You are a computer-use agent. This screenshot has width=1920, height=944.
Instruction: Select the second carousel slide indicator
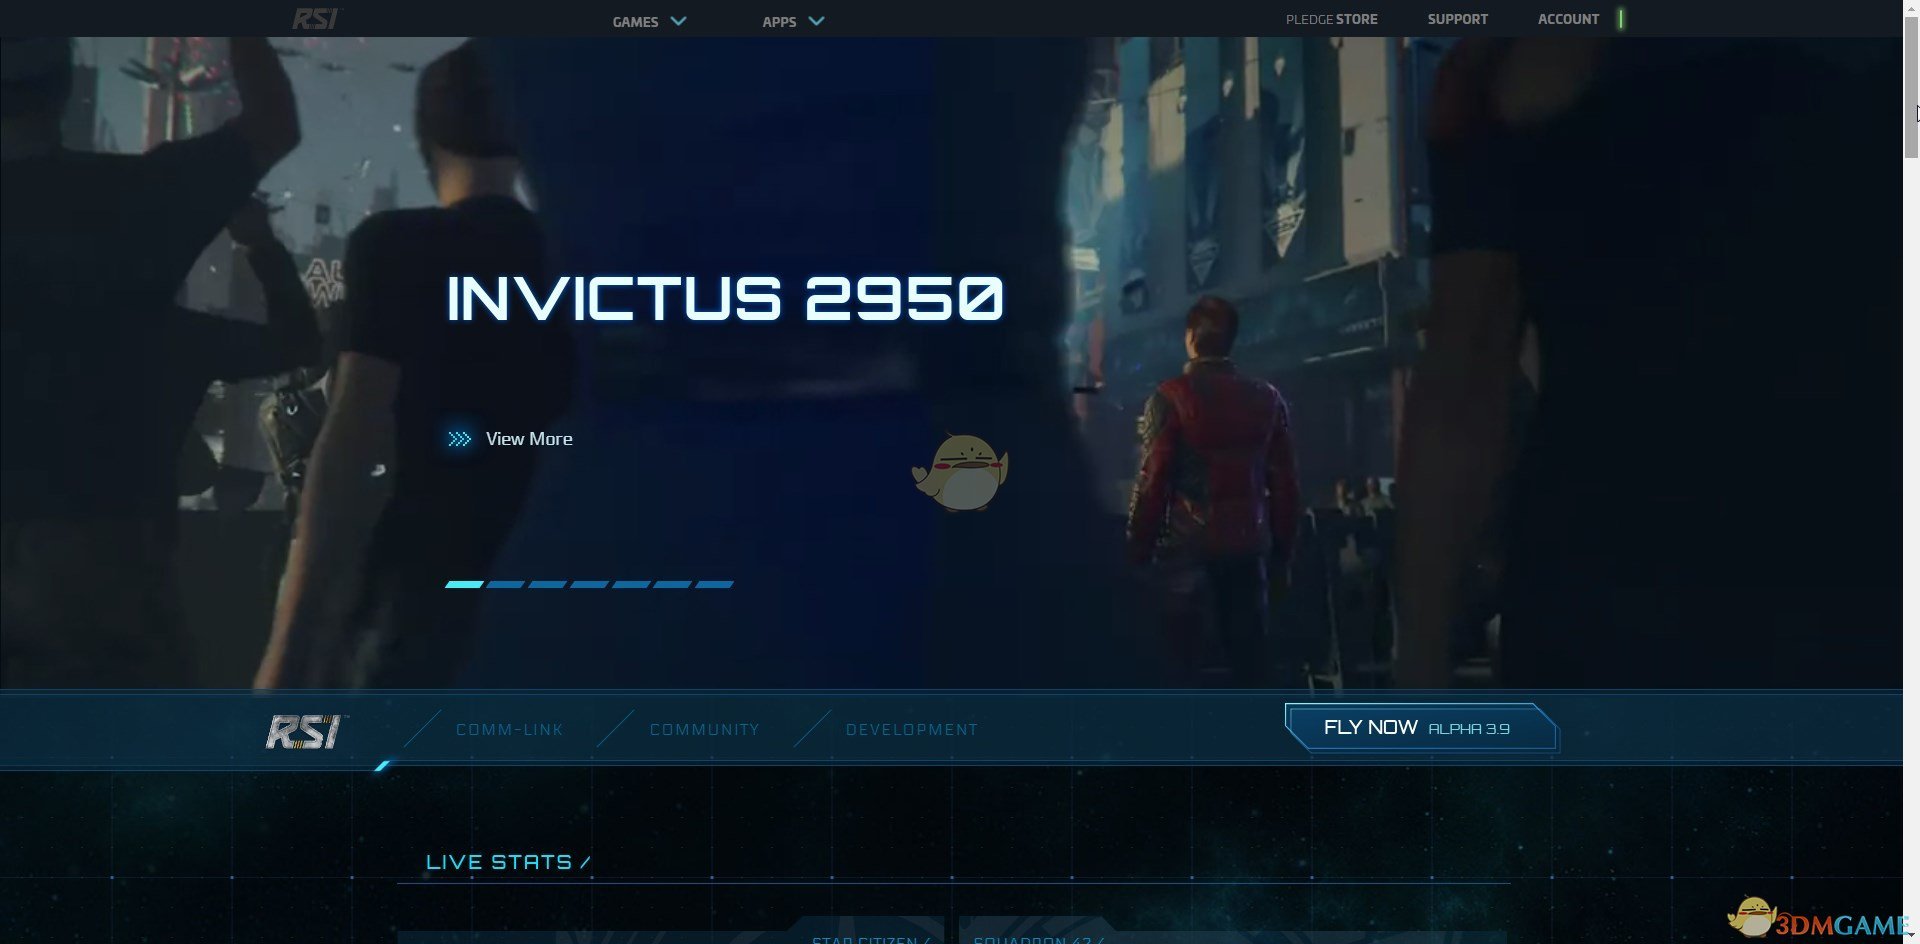(x=506, y=584)
